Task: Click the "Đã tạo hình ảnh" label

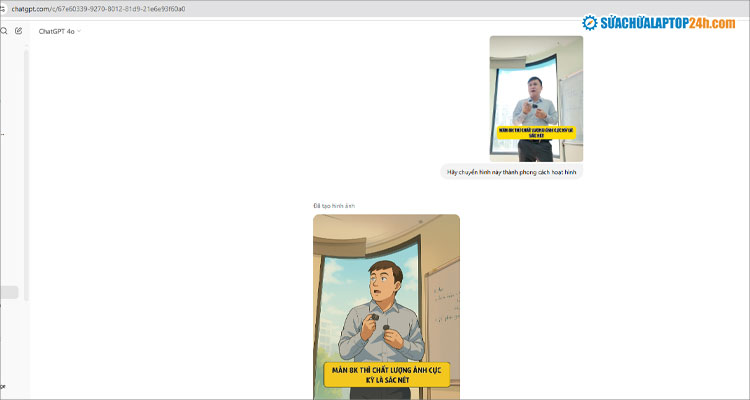Action: (333, 206)
